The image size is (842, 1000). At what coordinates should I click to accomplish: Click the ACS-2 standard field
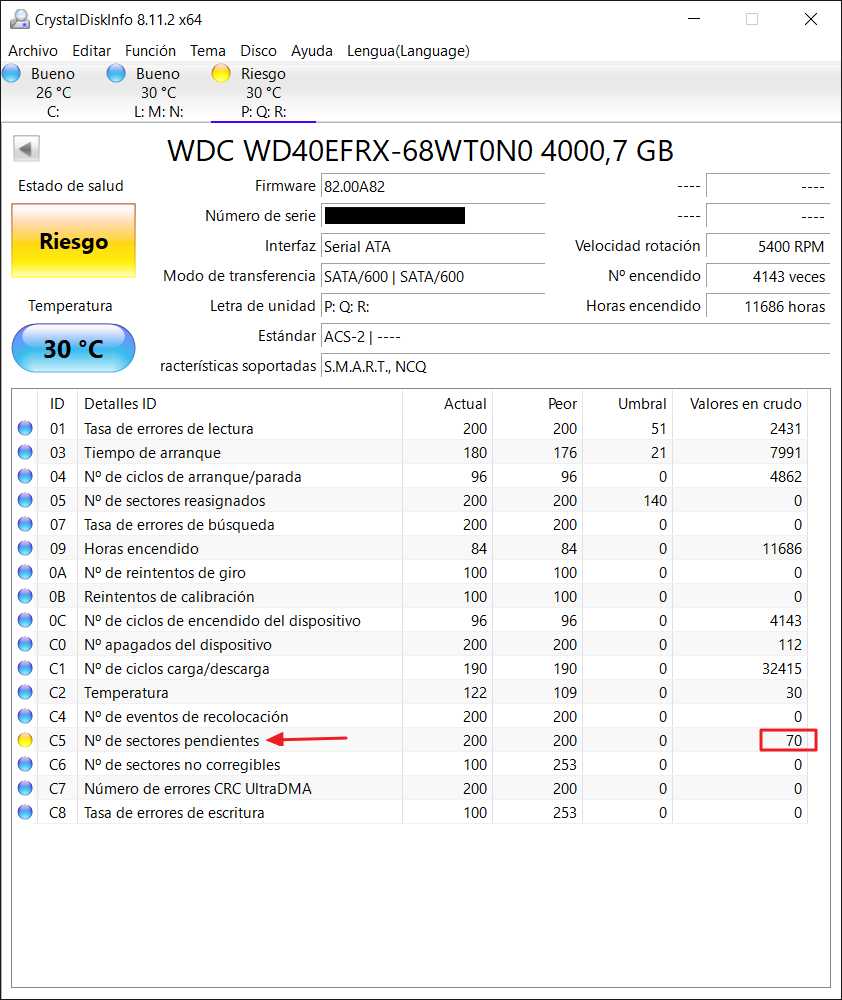click(x=575, y=336)
